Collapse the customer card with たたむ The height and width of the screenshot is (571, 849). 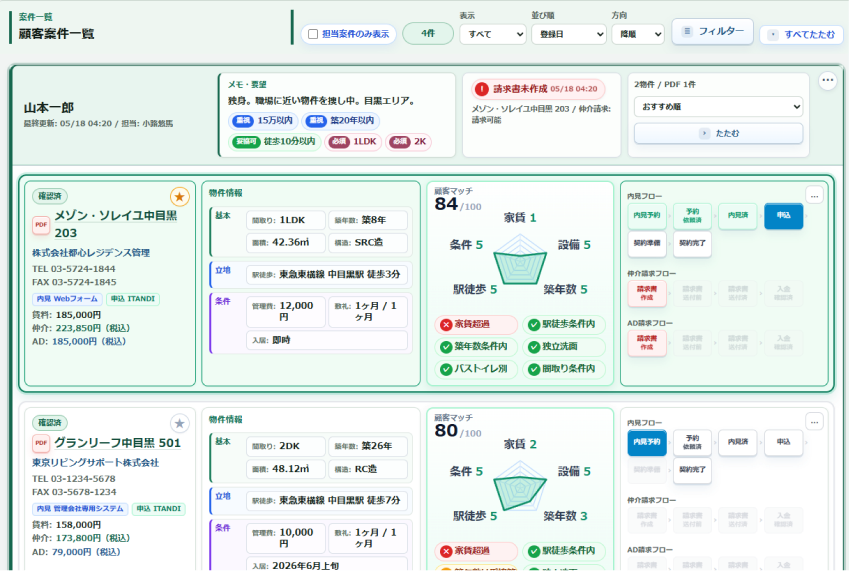point(719,133)
